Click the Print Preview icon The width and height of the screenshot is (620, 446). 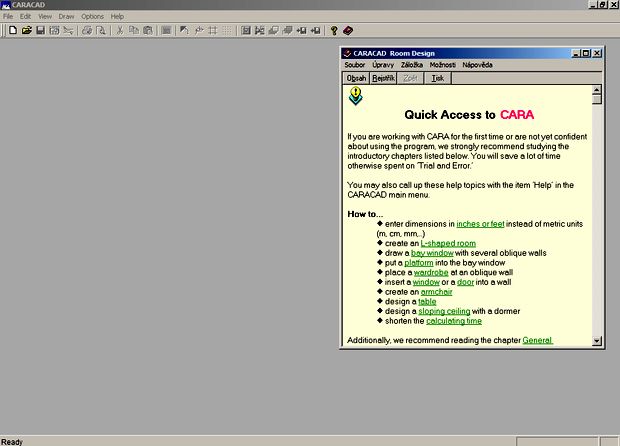[x=101, y=30]
